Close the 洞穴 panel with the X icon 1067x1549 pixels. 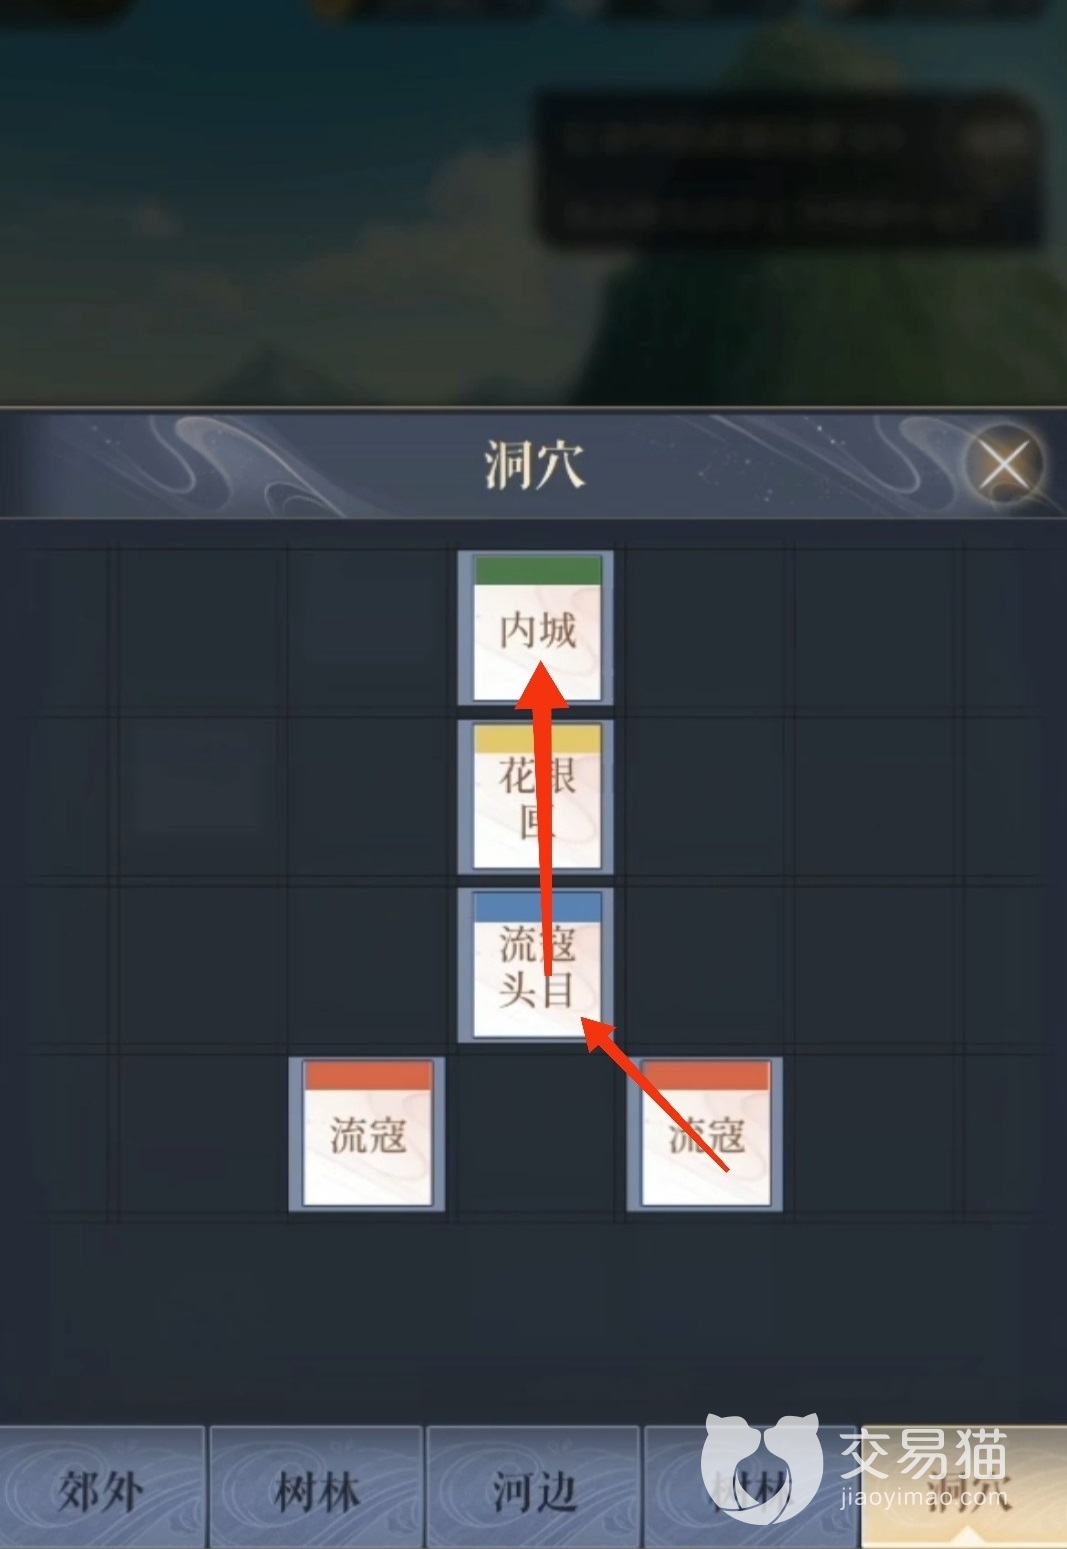(x=1004, y=465)
